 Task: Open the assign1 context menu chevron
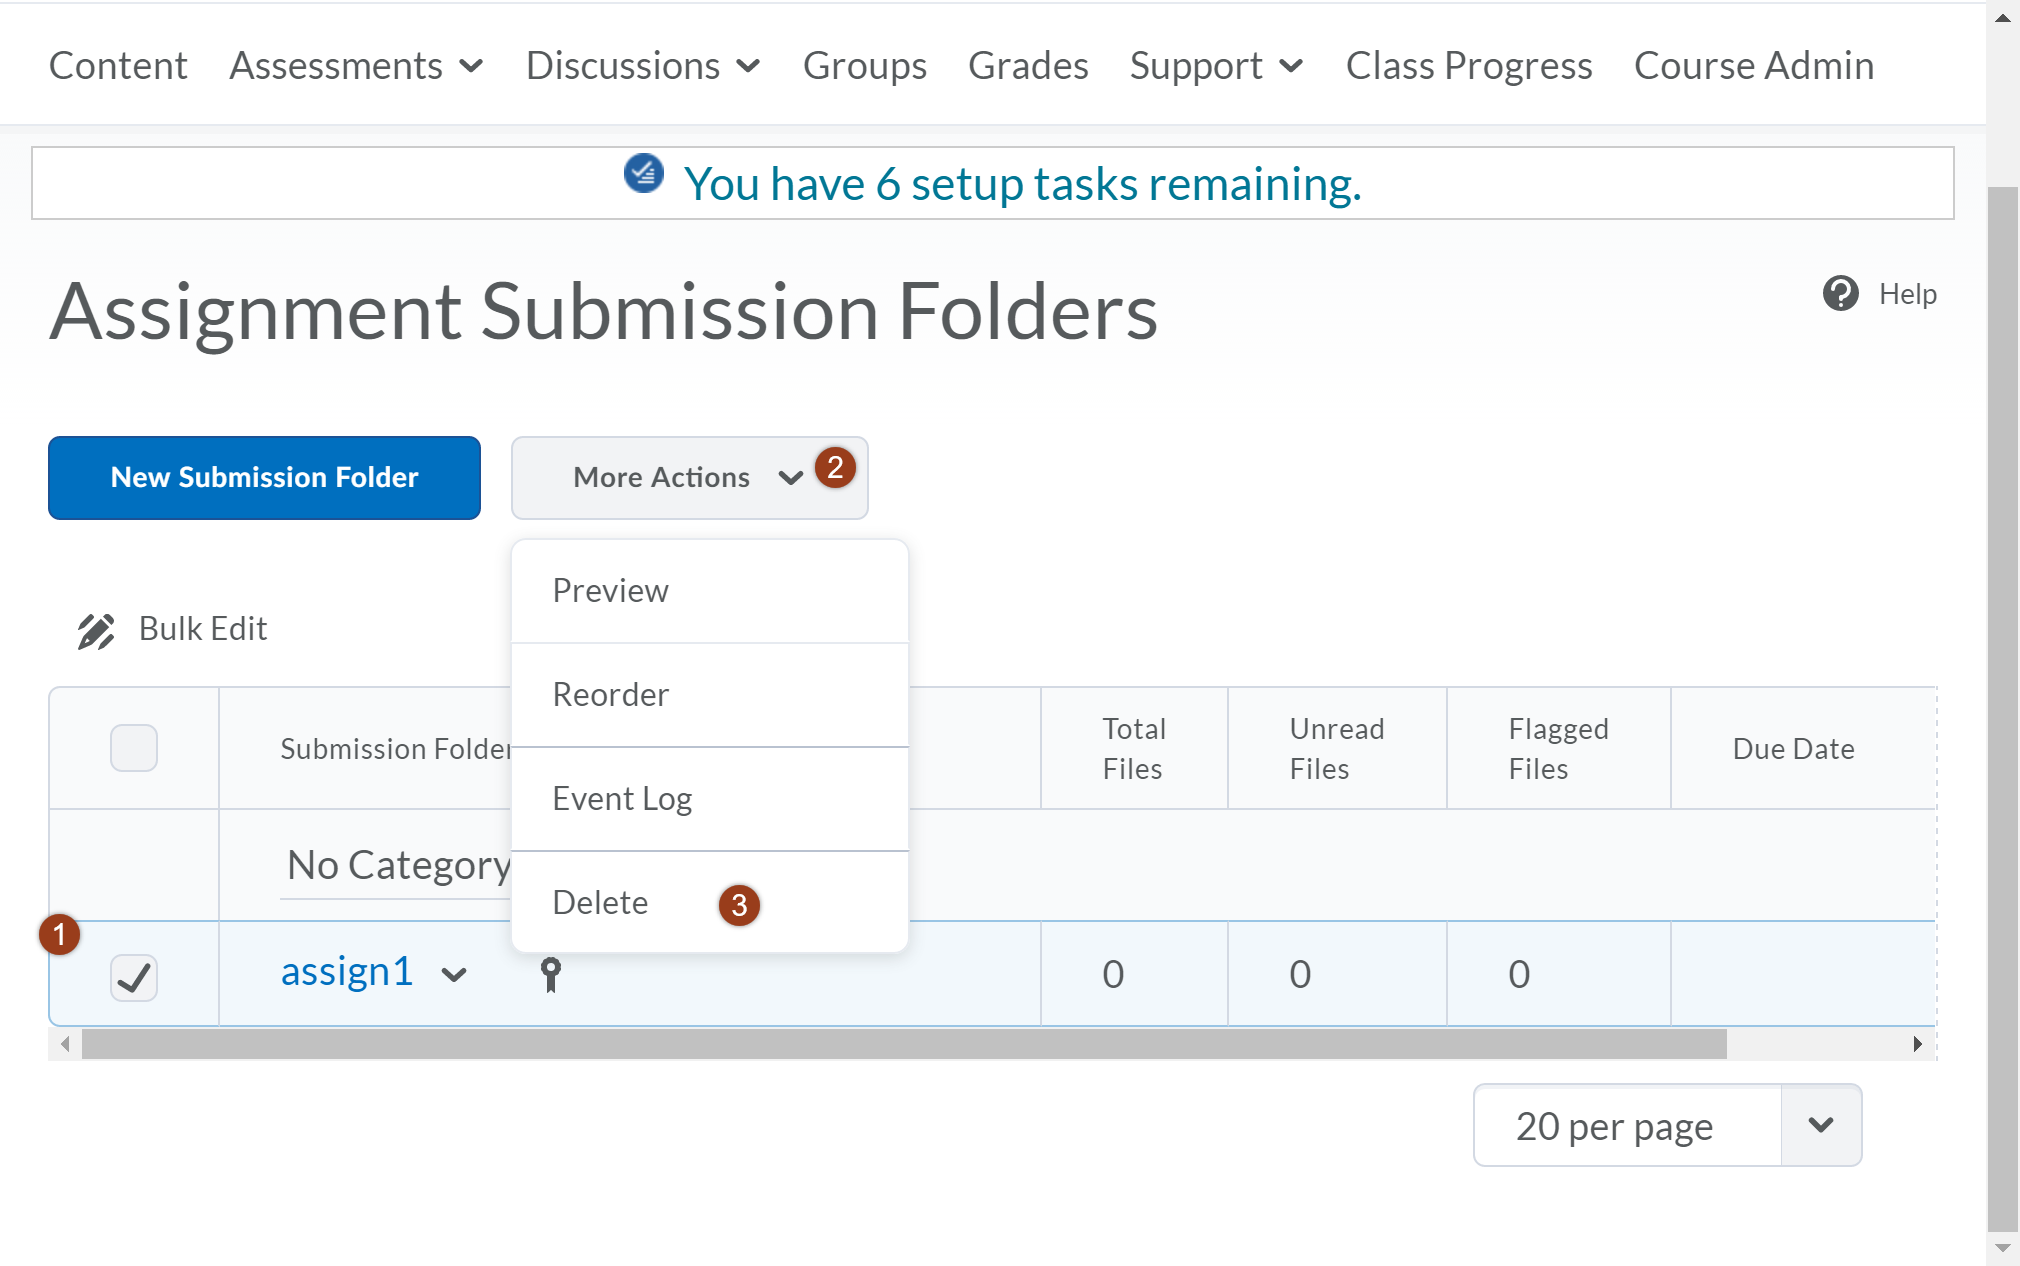click(454, 975)
